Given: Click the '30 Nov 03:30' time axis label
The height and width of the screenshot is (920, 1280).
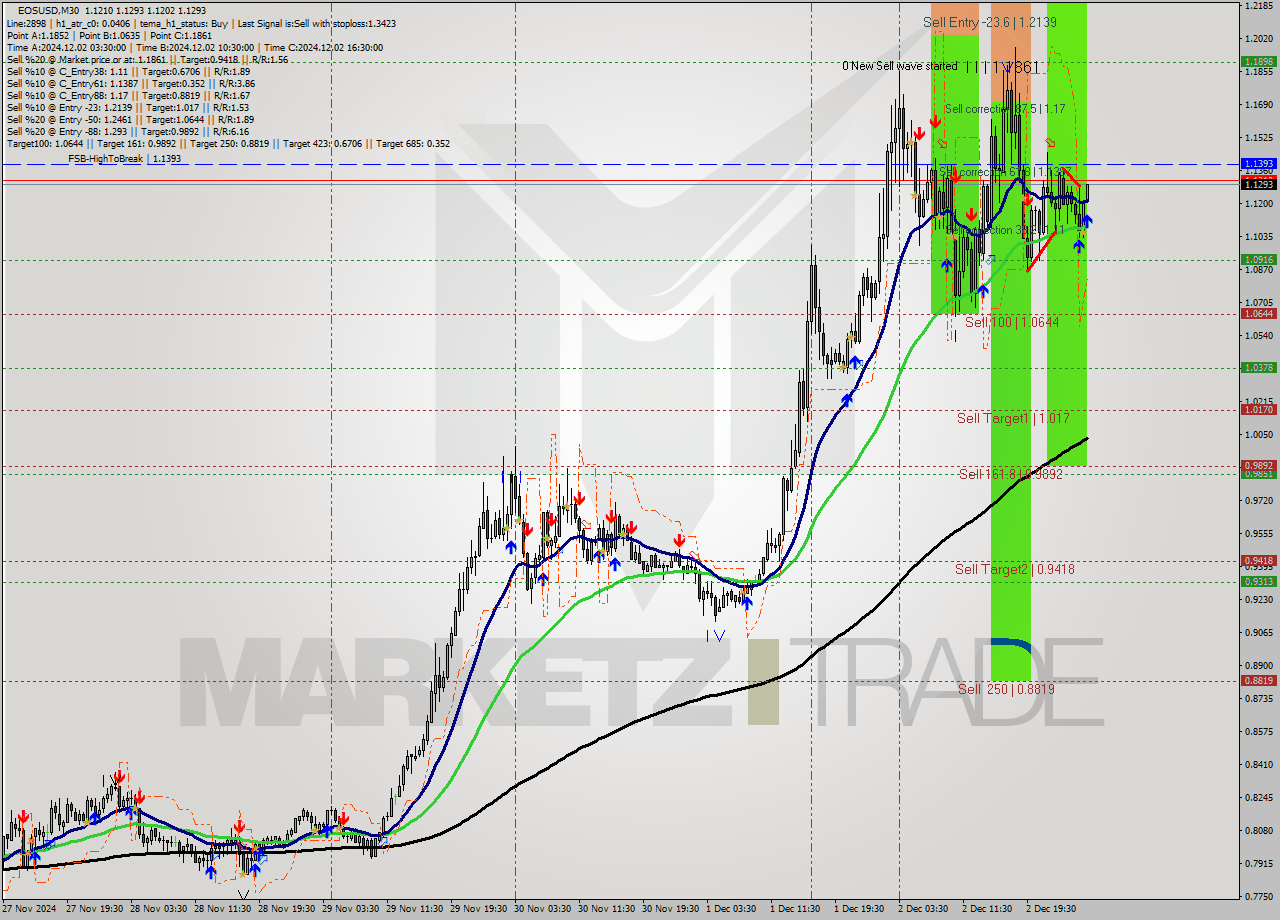Looking at the screenshot, I should pyautogui.click(x=542, y=909).
